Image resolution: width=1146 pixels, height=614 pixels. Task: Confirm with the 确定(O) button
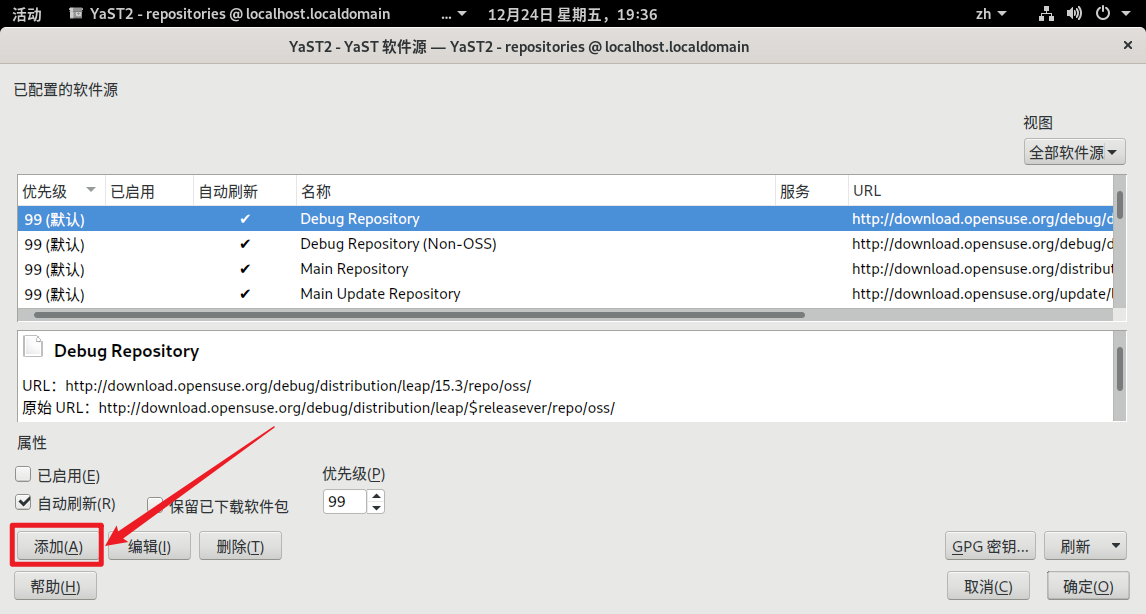click(x=1088, y=586)
